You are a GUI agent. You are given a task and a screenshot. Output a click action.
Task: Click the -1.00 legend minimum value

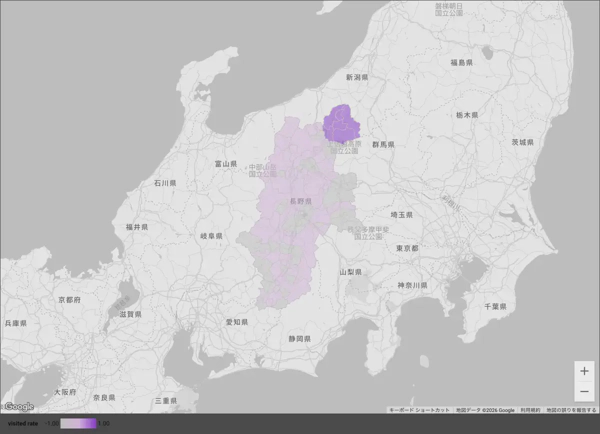click(52, 423)
